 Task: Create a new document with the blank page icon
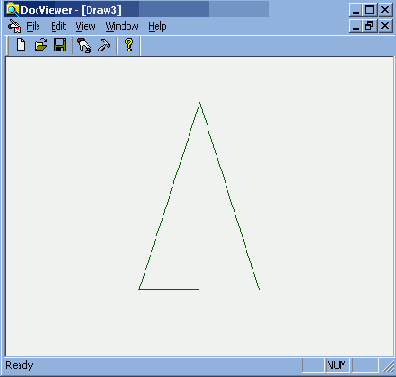point(21,45)
